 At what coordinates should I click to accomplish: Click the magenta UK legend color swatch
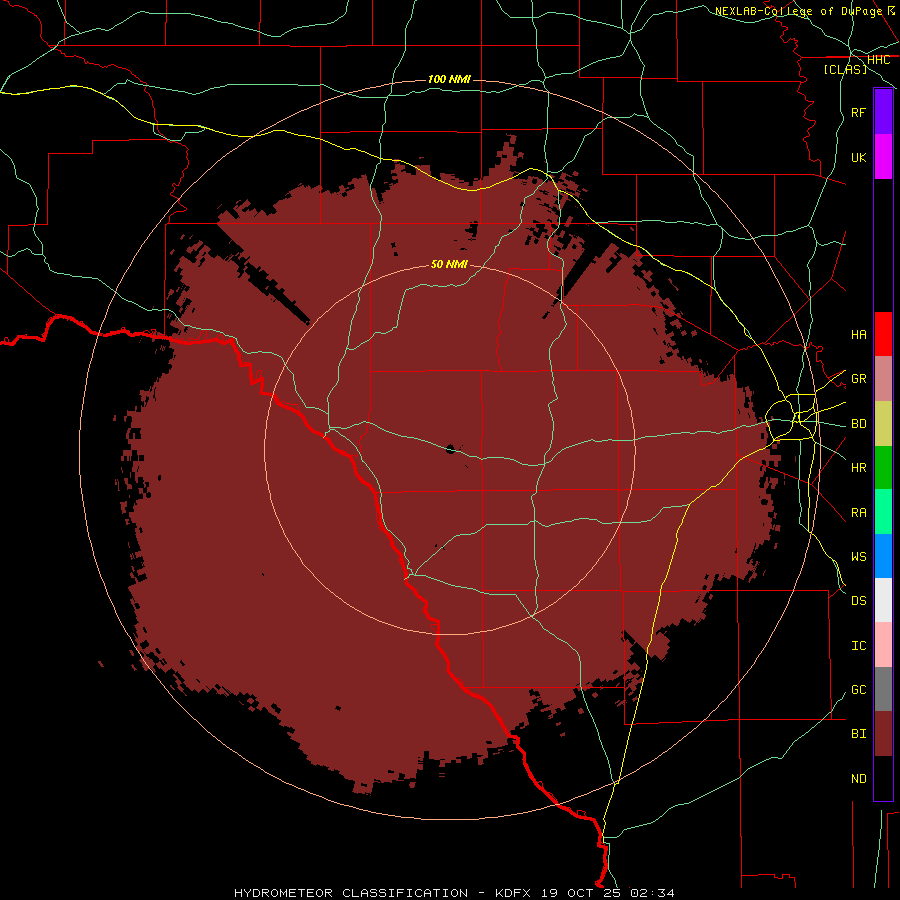point(883,157)
